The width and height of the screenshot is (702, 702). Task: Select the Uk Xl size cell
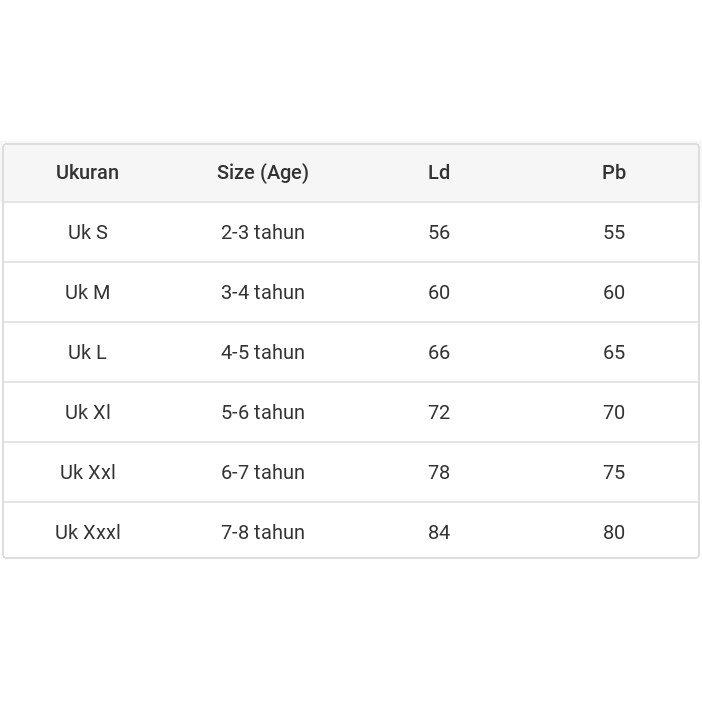coord(87,412)
